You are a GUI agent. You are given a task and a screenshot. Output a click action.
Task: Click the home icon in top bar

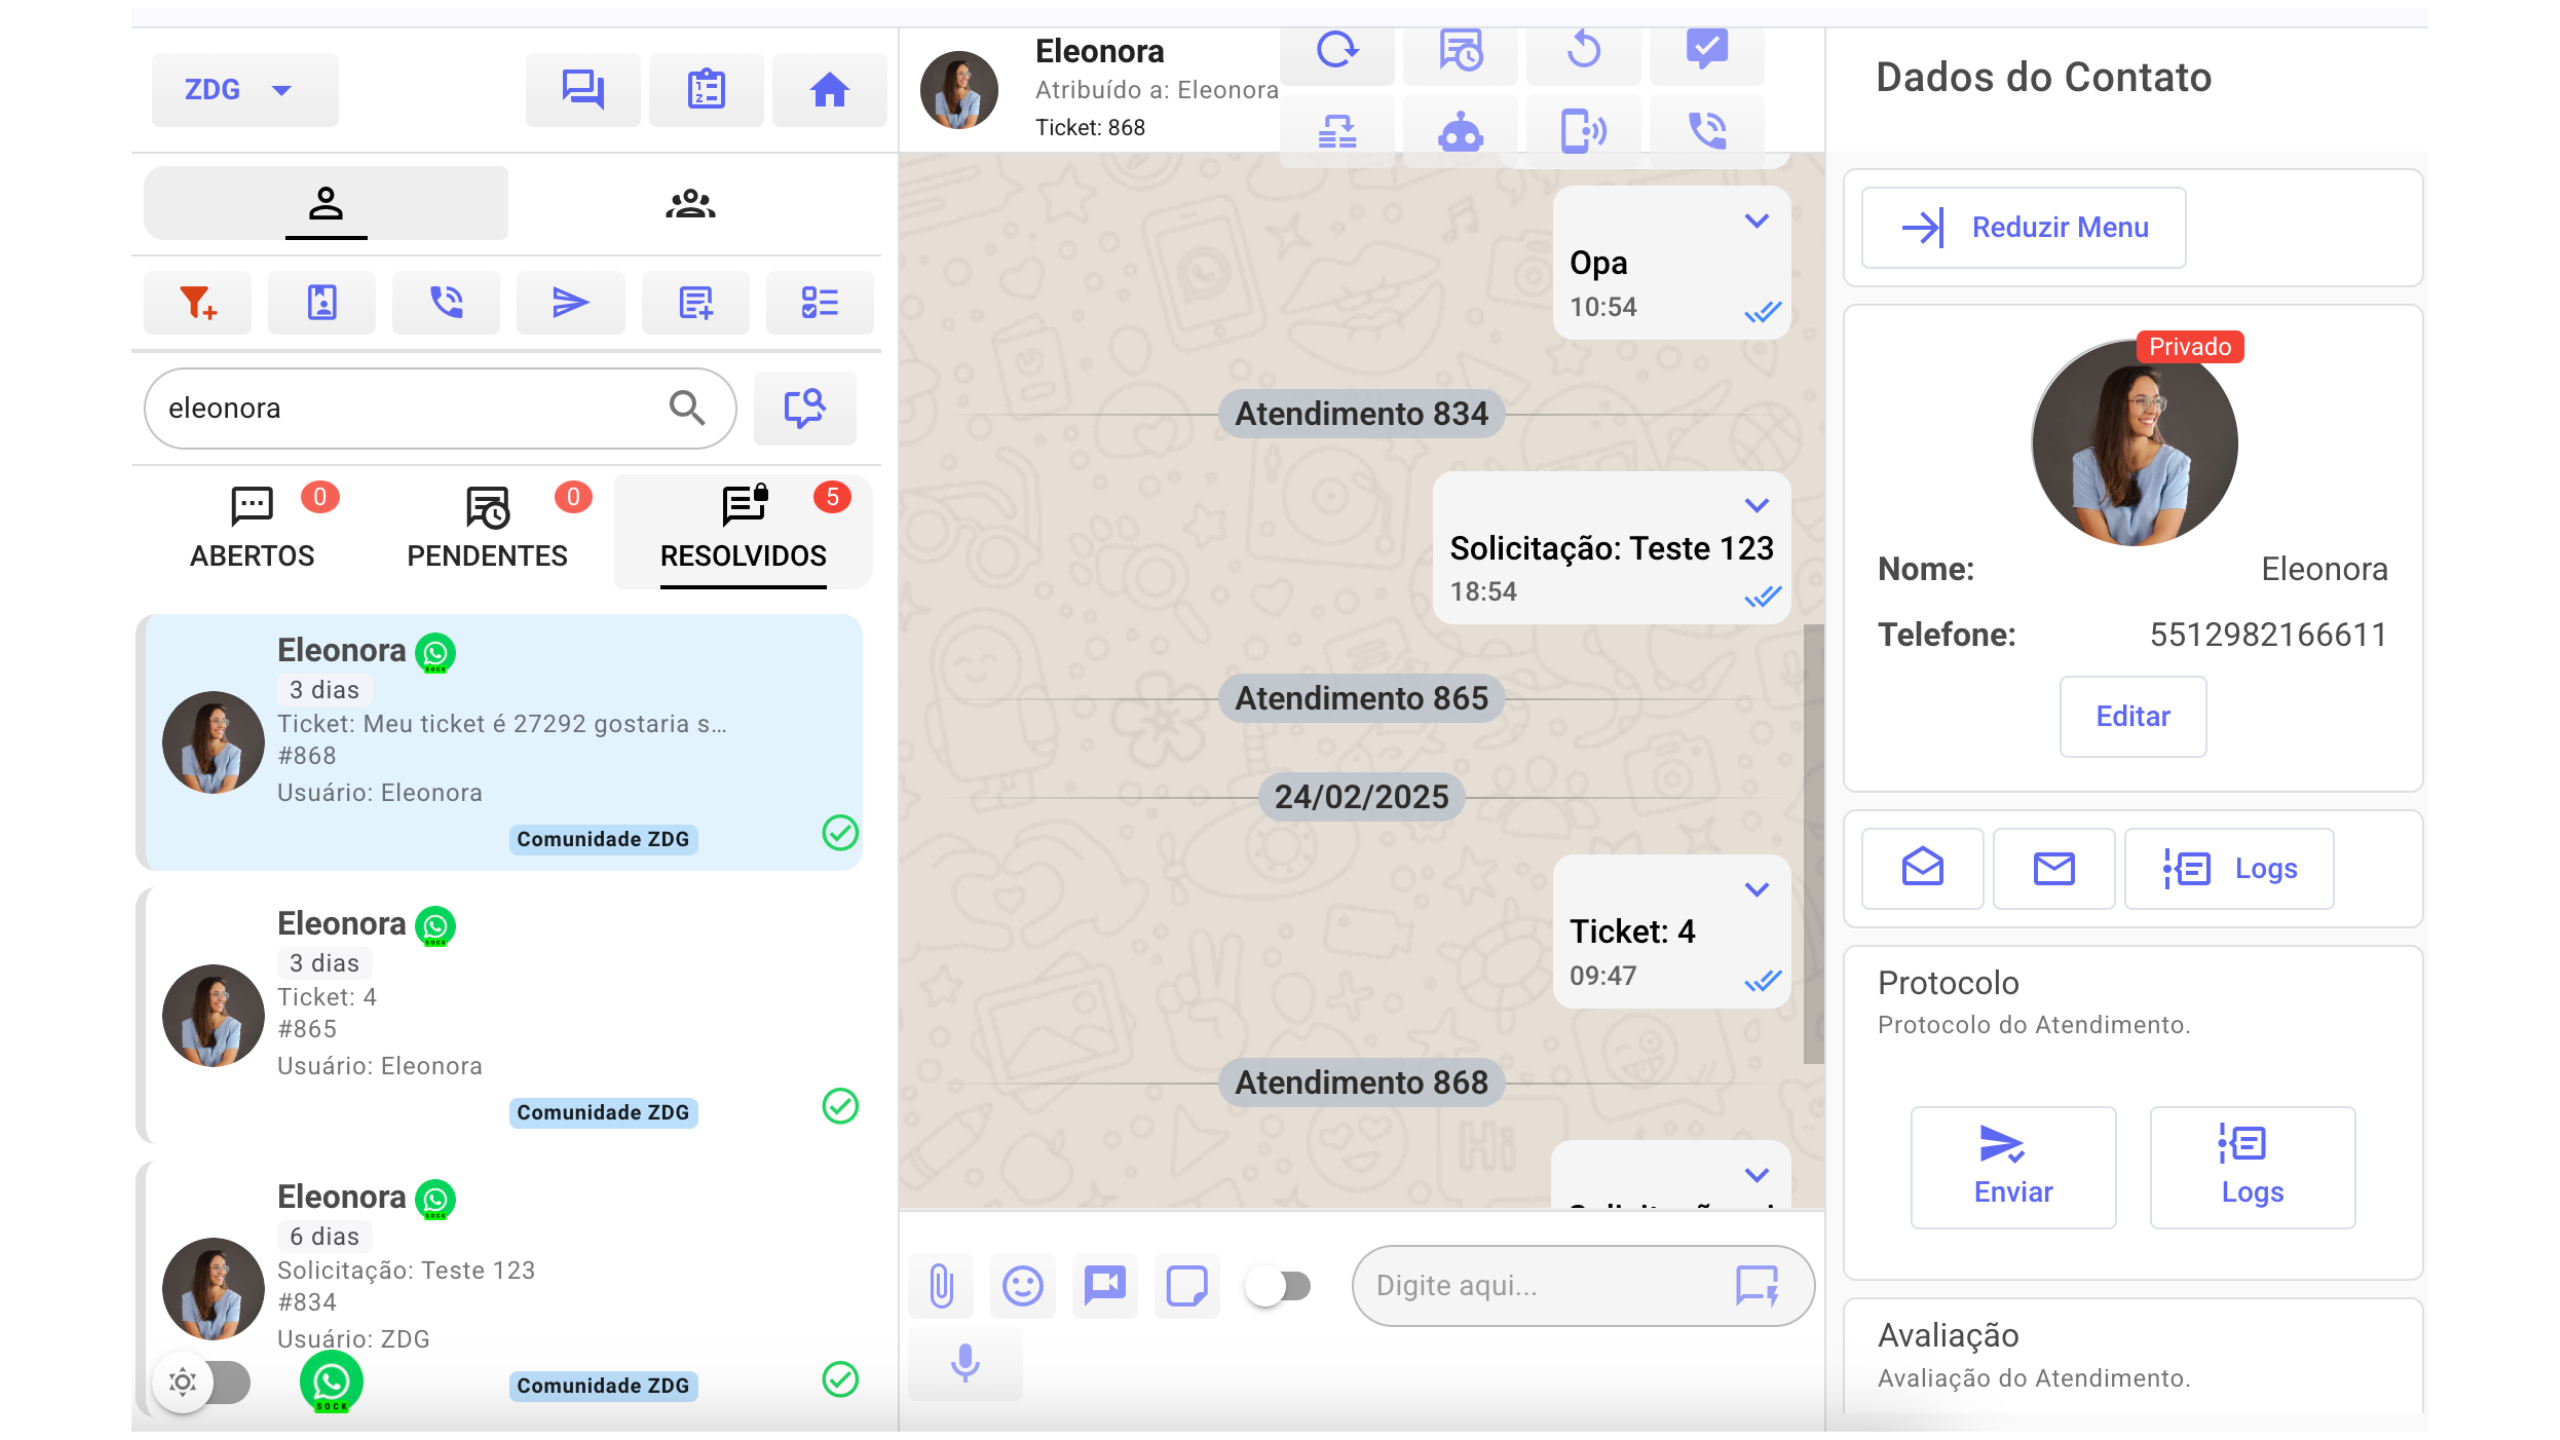pyautogui.click(x=828, y=90)
